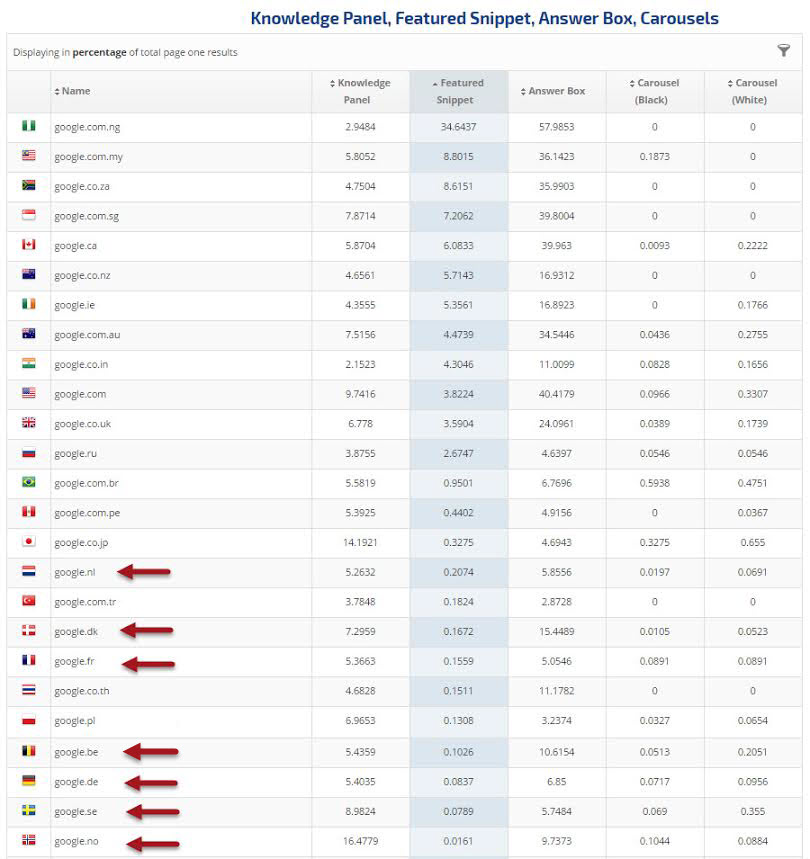Click the Nigeria flag icon
The width and height of the screenshot is (810, 859).
pos(29,127)
